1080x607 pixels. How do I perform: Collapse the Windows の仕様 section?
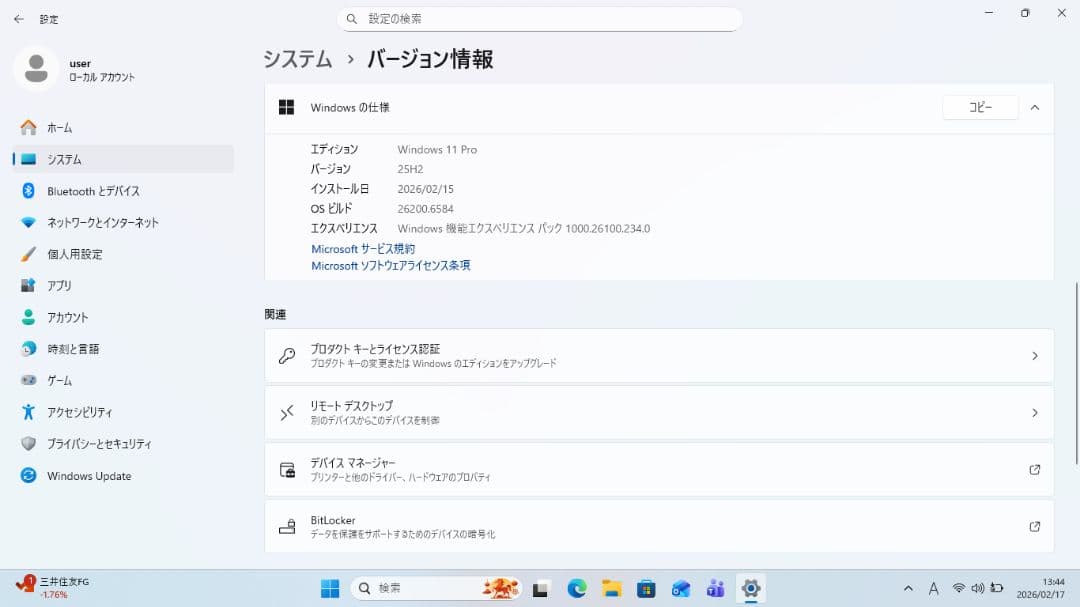click(x=1035, y=107)
